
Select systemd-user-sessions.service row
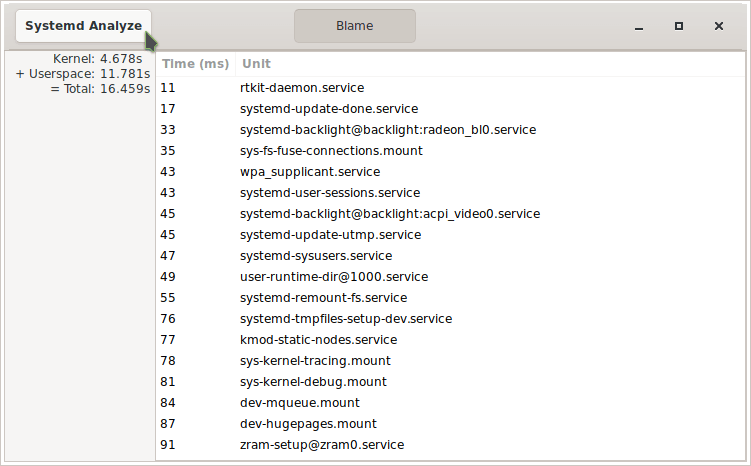click(450, 193)
